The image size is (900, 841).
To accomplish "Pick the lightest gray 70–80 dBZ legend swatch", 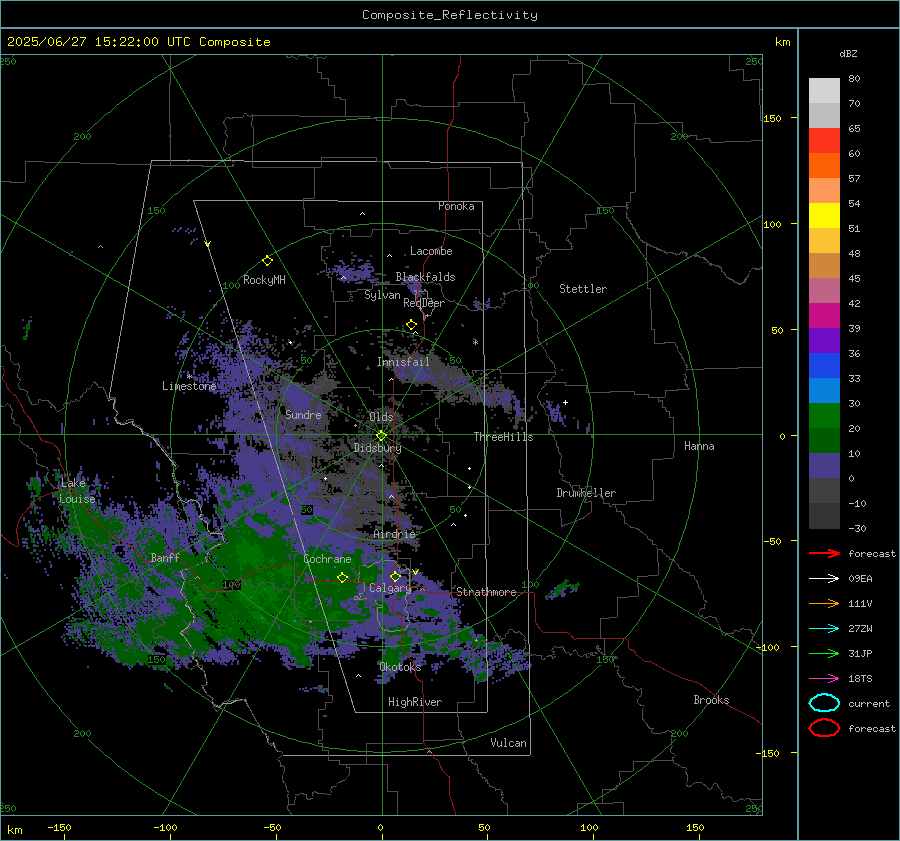I will pyautogui.click(x=824, y=91).
